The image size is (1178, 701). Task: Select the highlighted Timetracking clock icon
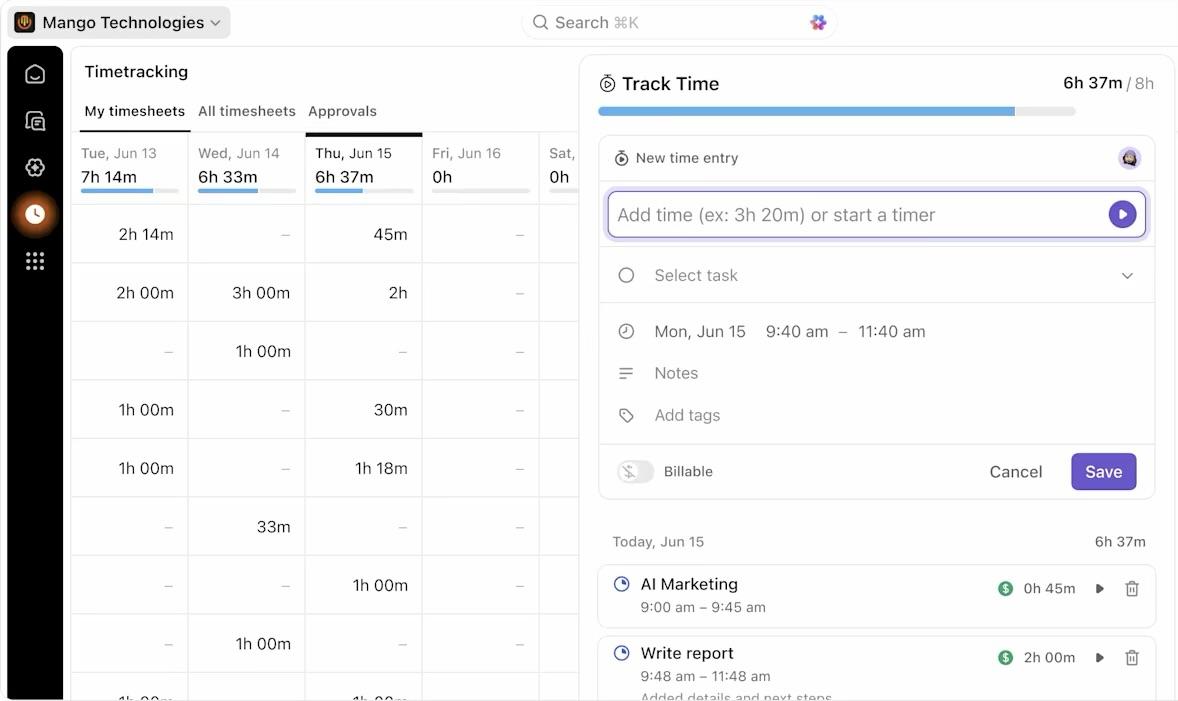coord(34,213)
